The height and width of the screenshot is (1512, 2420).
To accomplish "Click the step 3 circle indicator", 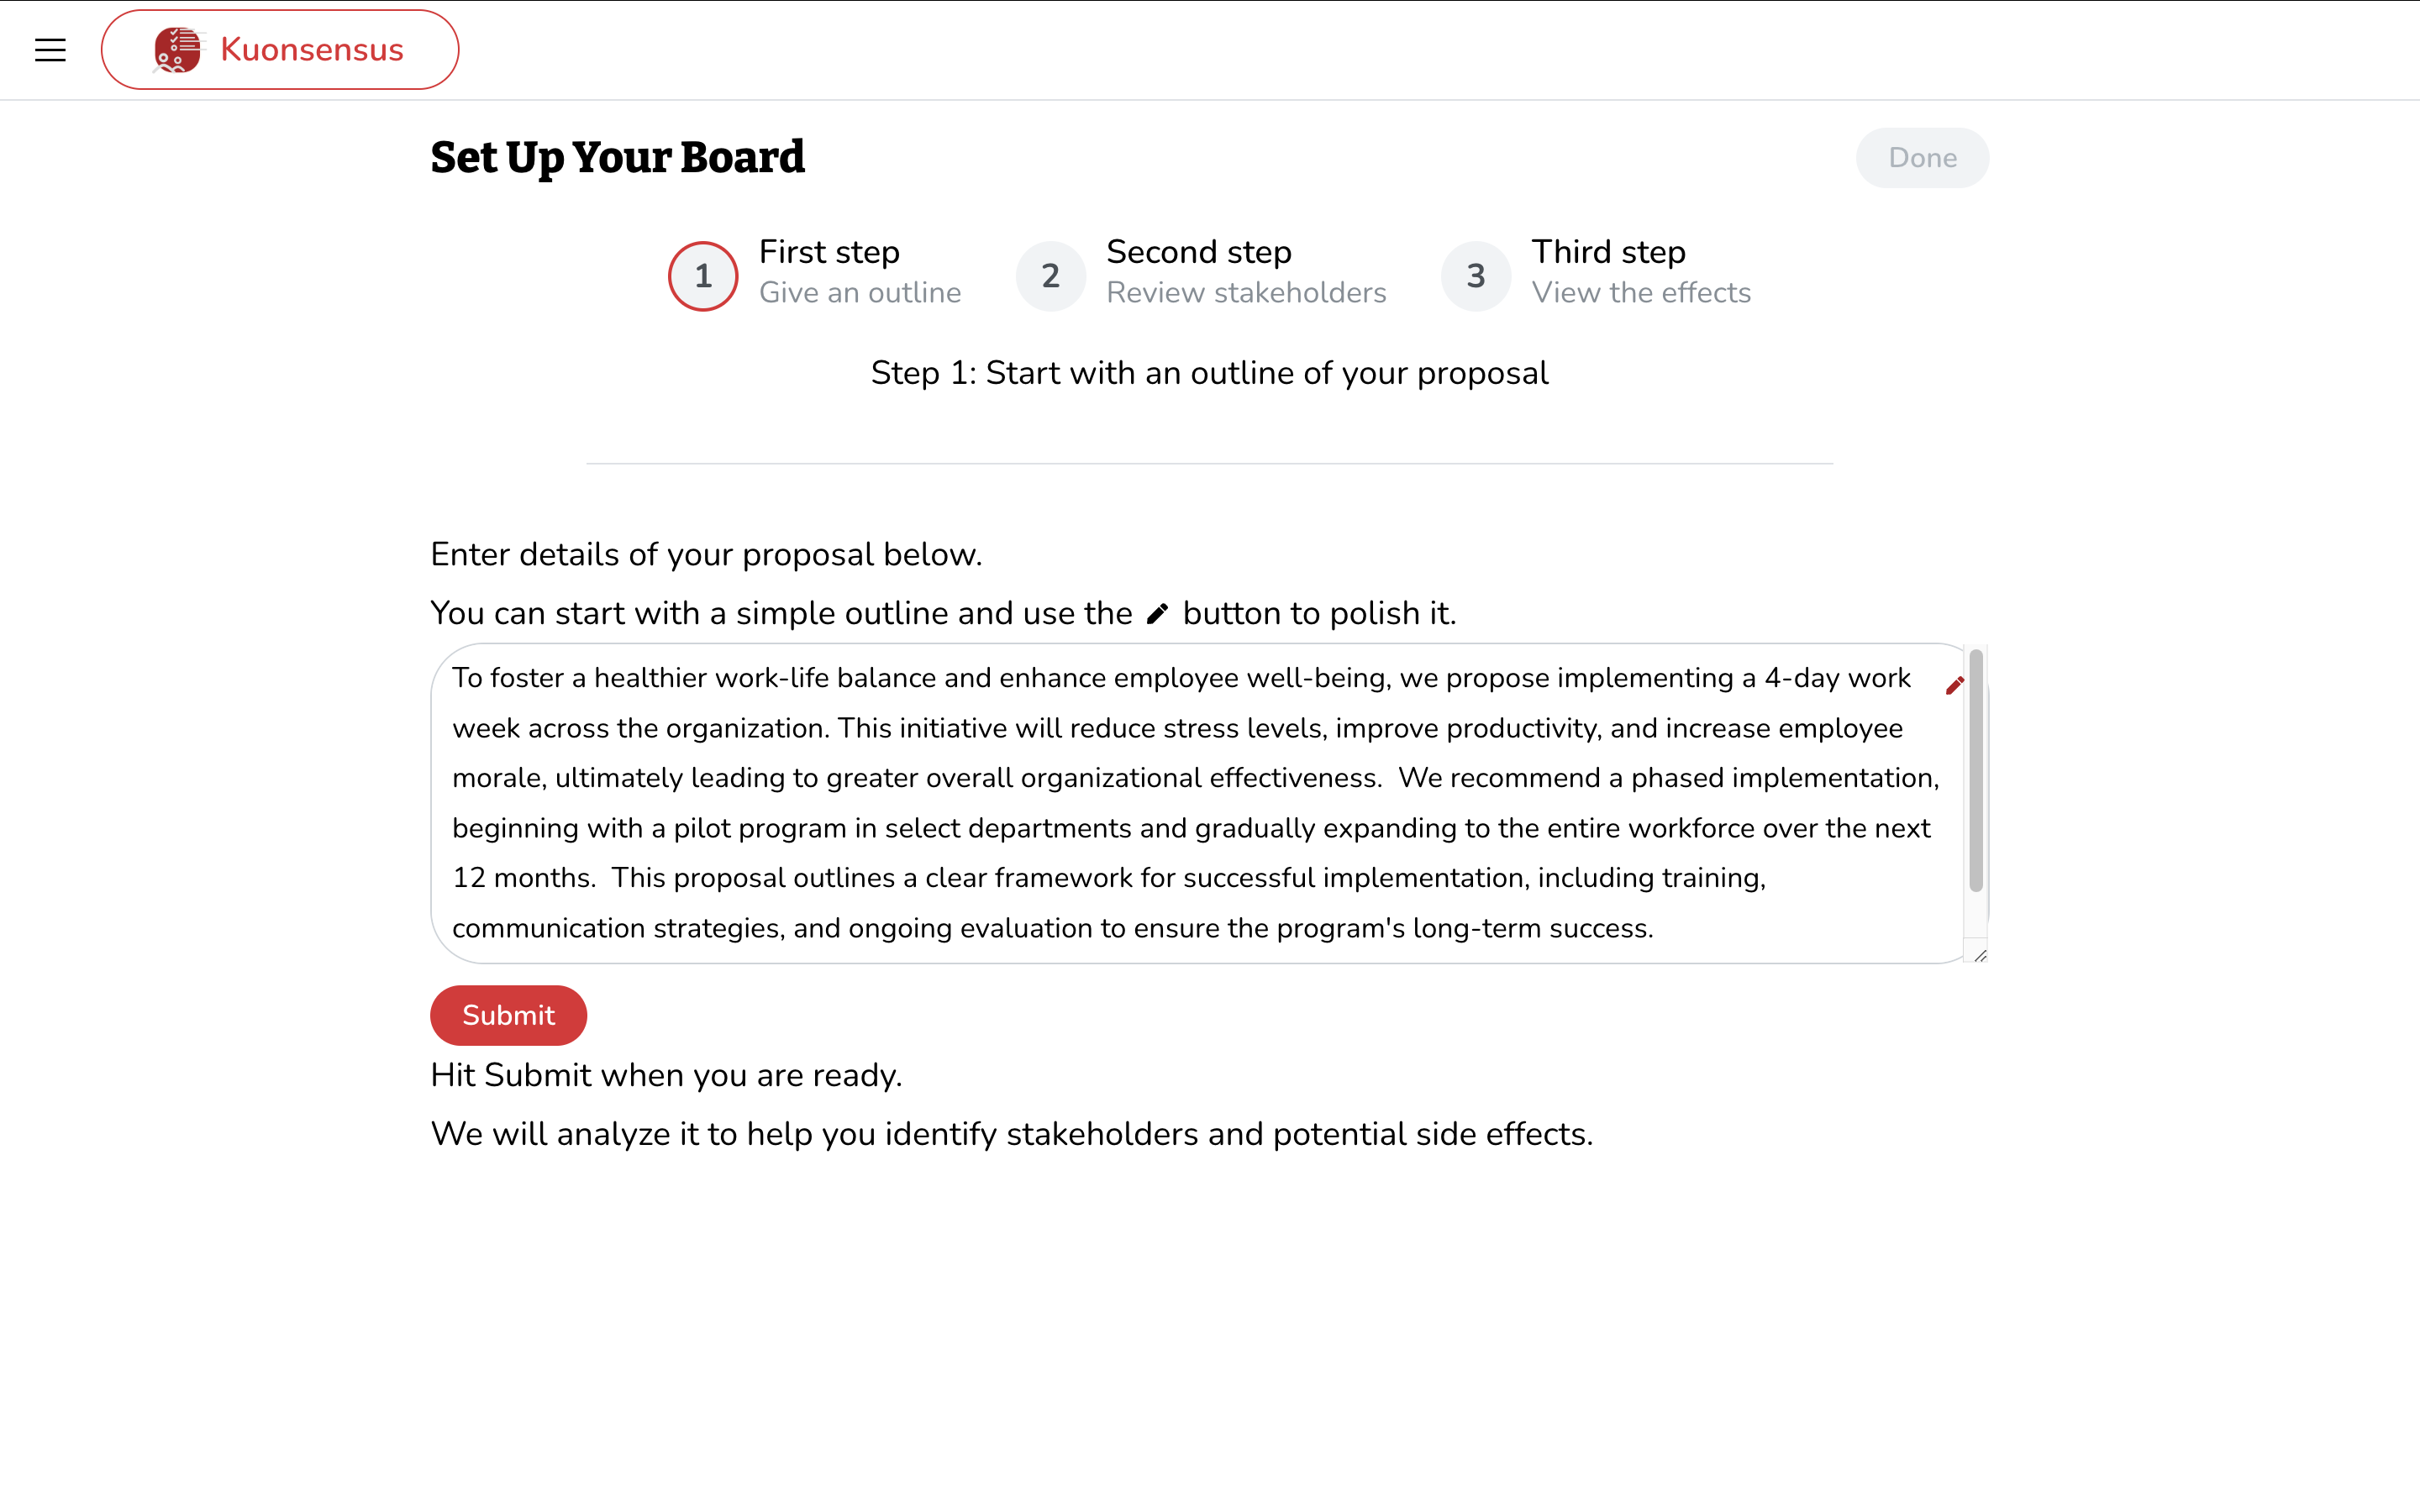I will 1475,276.
